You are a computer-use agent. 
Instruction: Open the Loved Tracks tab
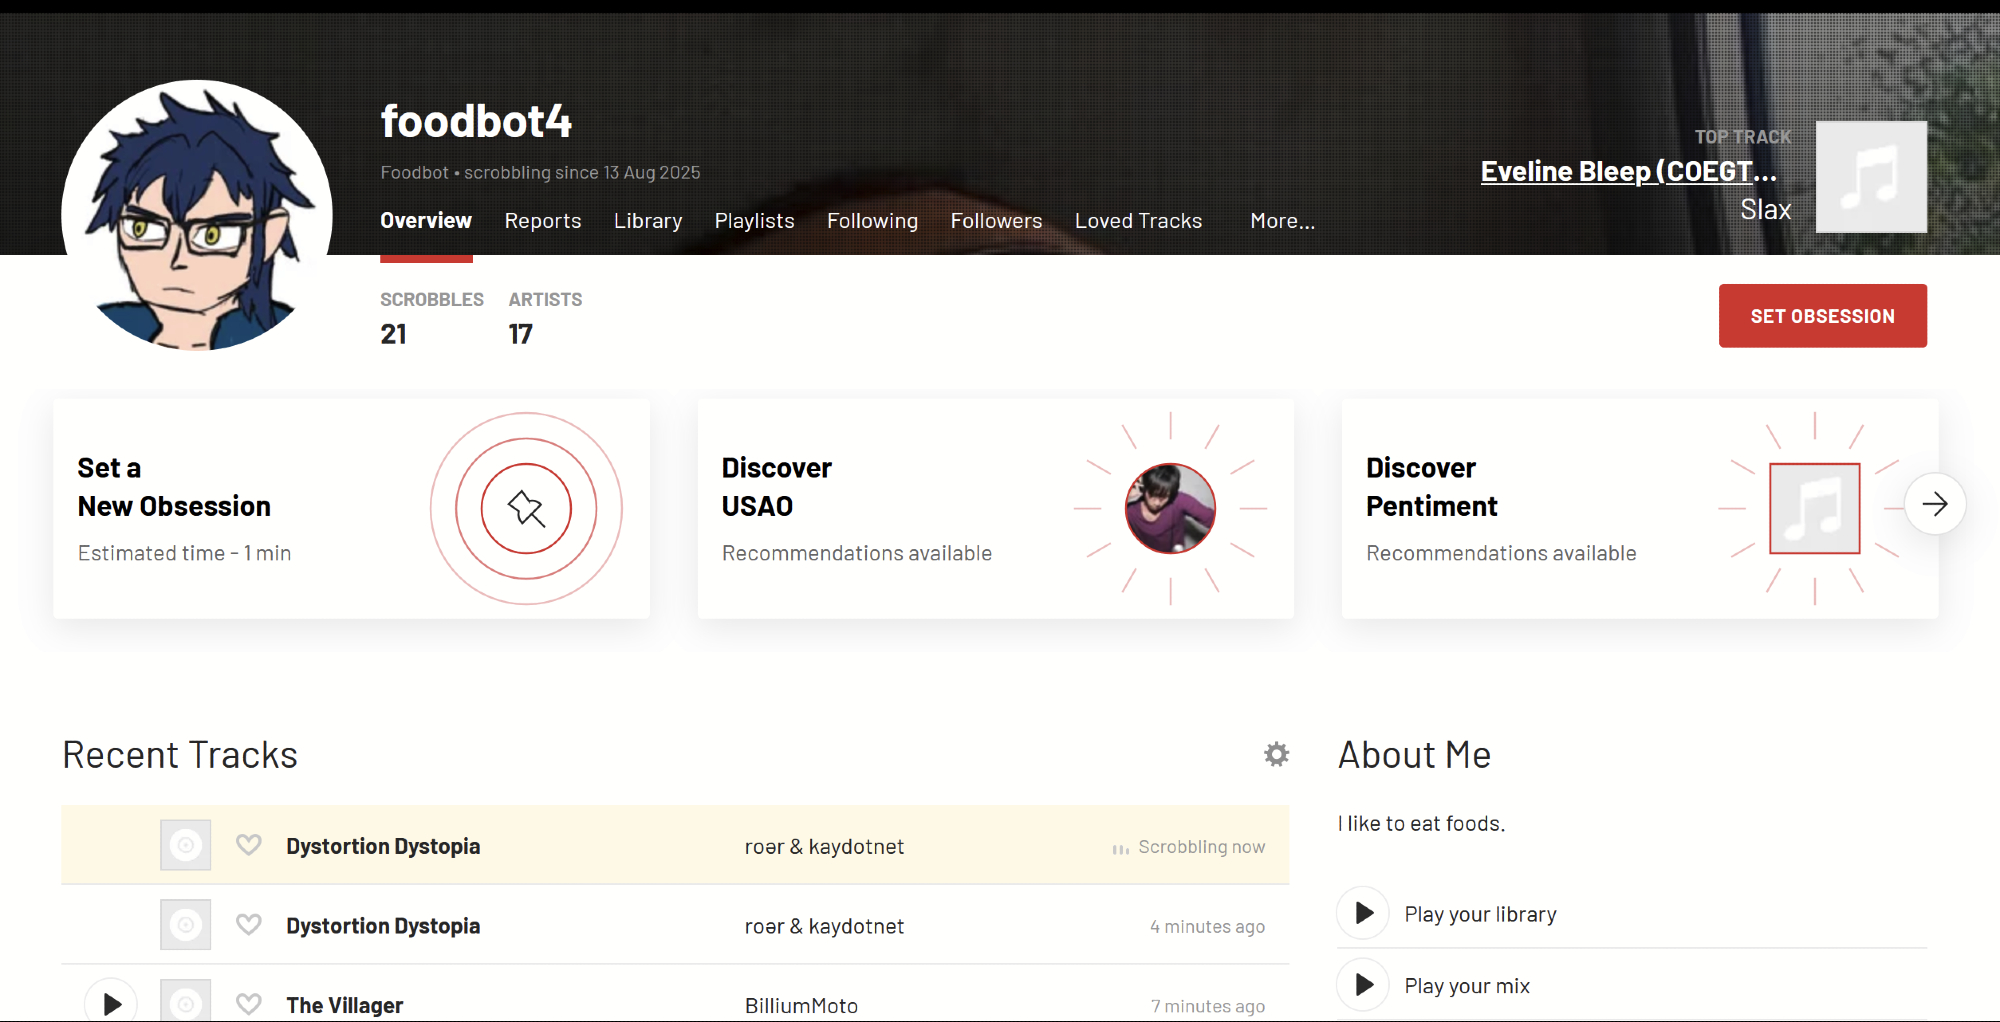click(1138, 221)
